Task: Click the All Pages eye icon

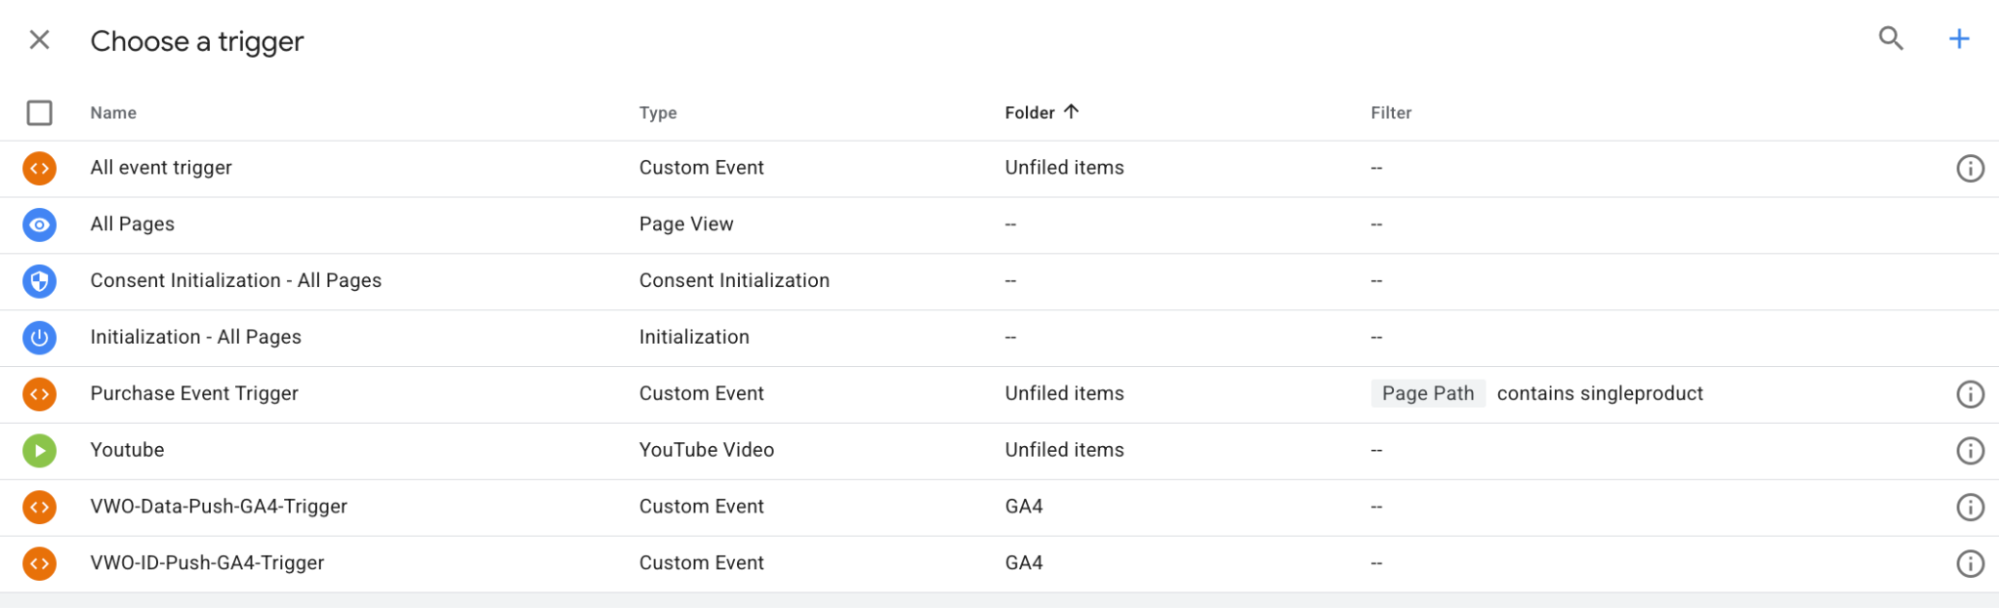Action: (x=40, y=225)
